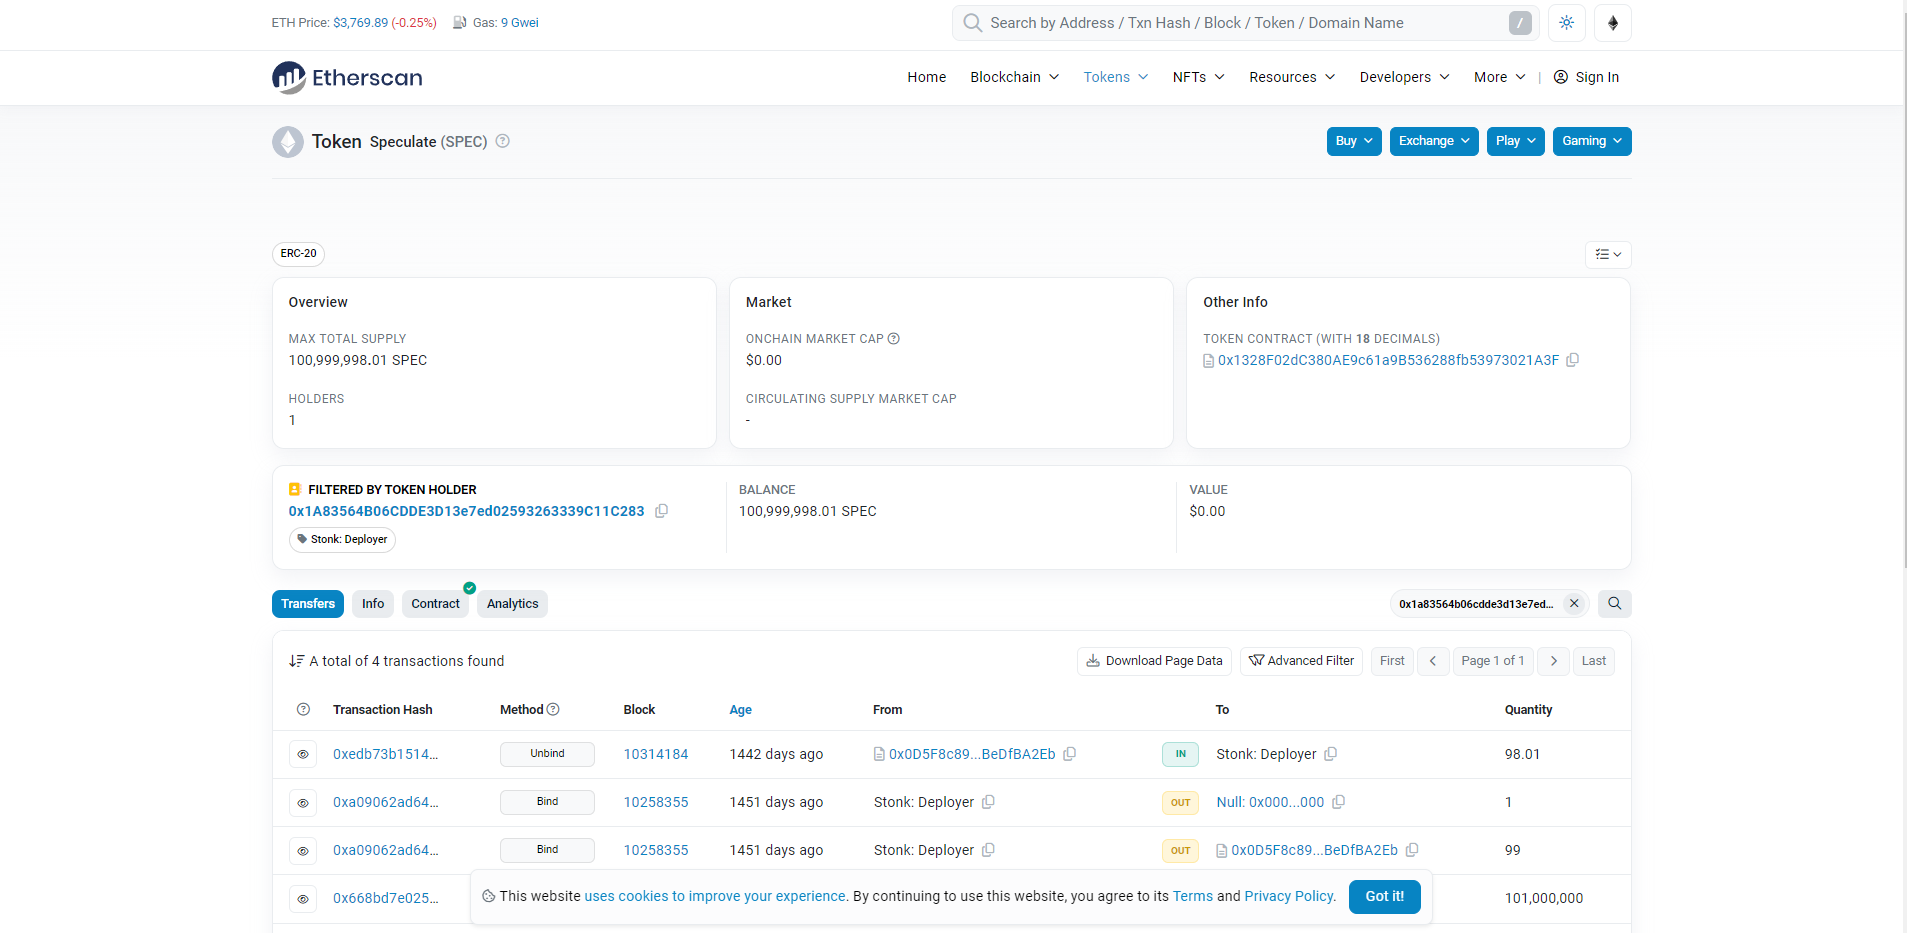Open block 10258355 in the Null address row

pos(656,802)
